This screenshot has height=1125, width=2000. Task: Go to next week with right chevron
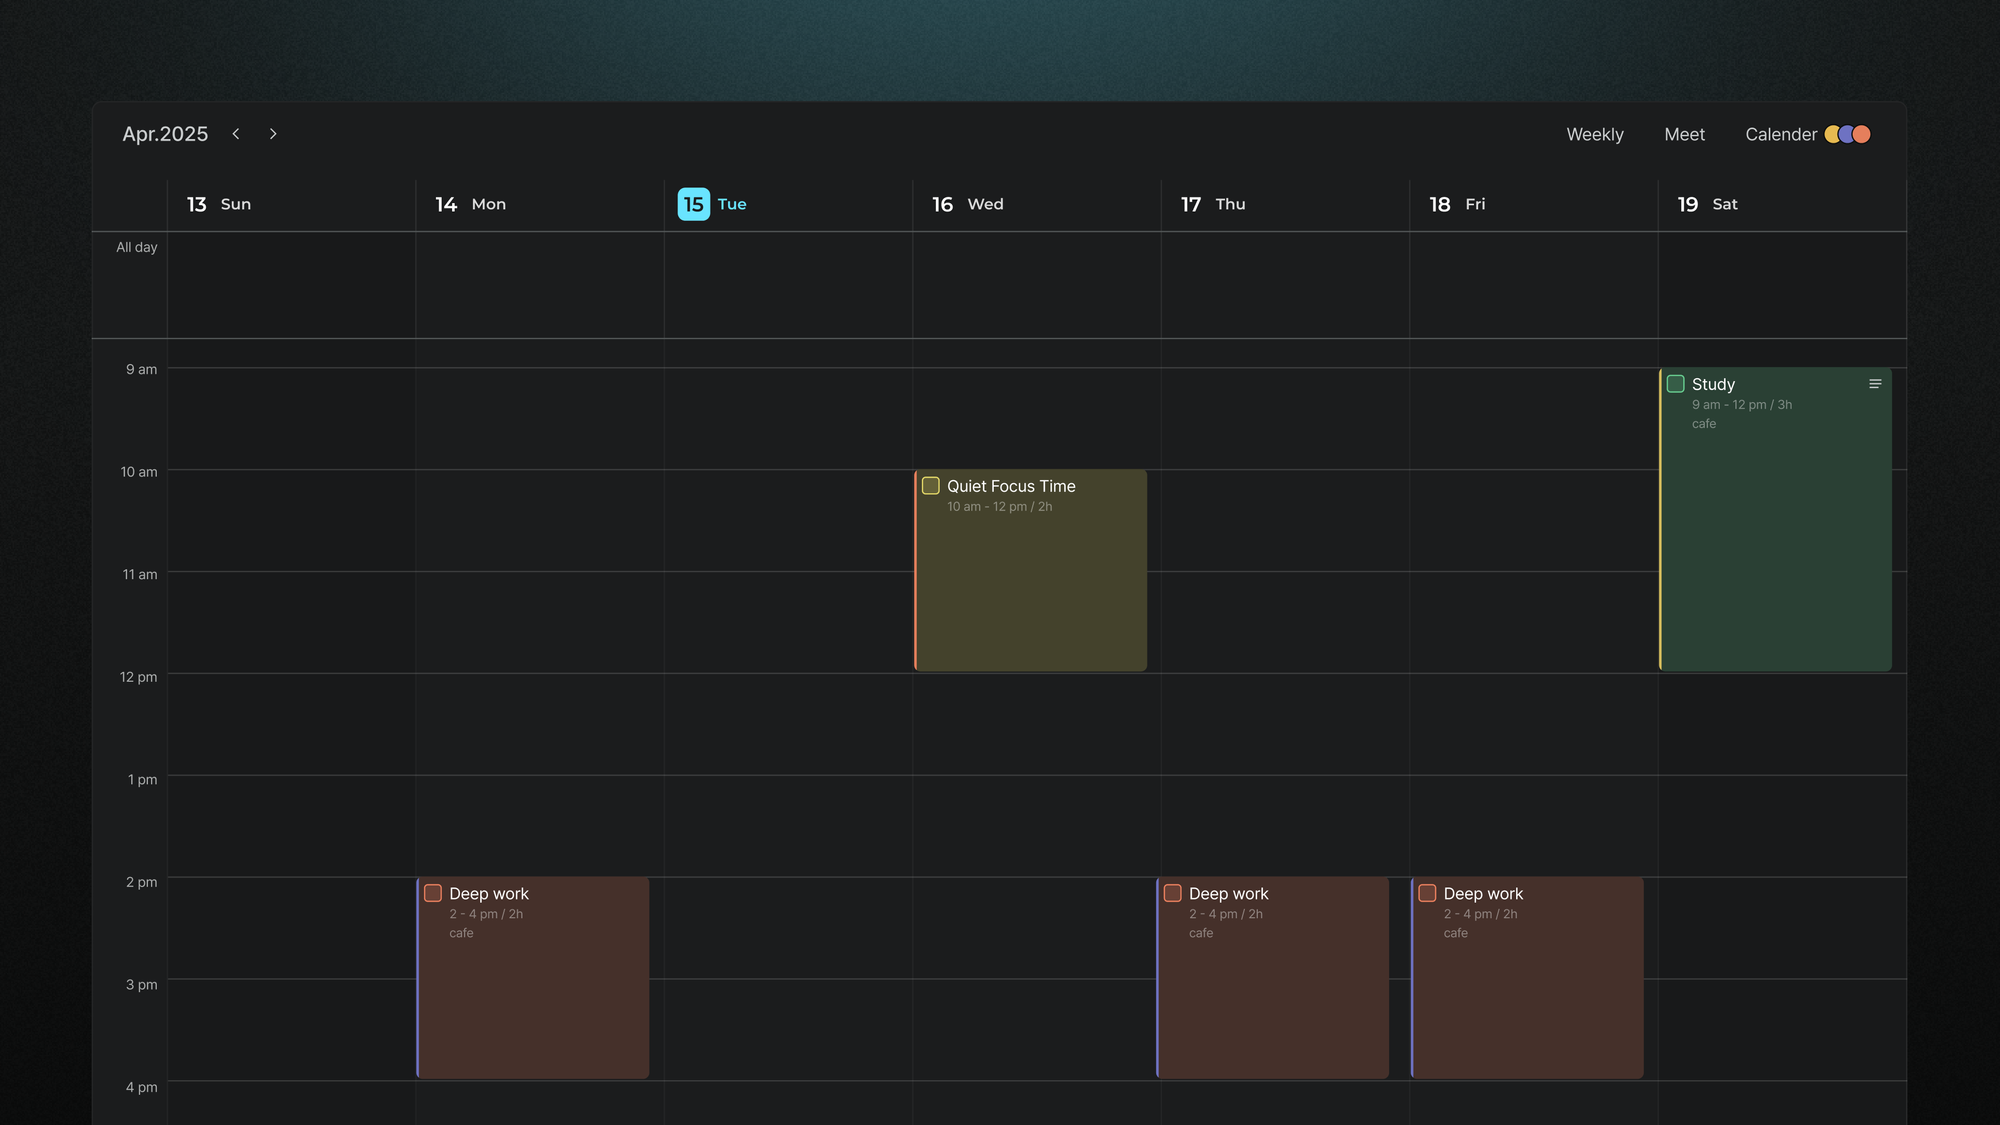pyautogui.click(x=273, y=134)
